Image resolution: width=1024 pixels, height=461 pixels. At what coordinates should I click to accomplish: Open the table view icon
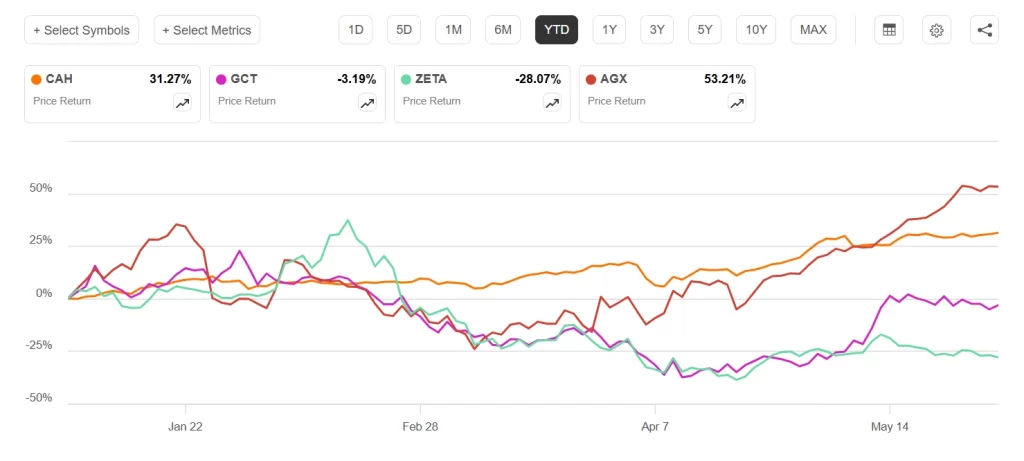888,30
